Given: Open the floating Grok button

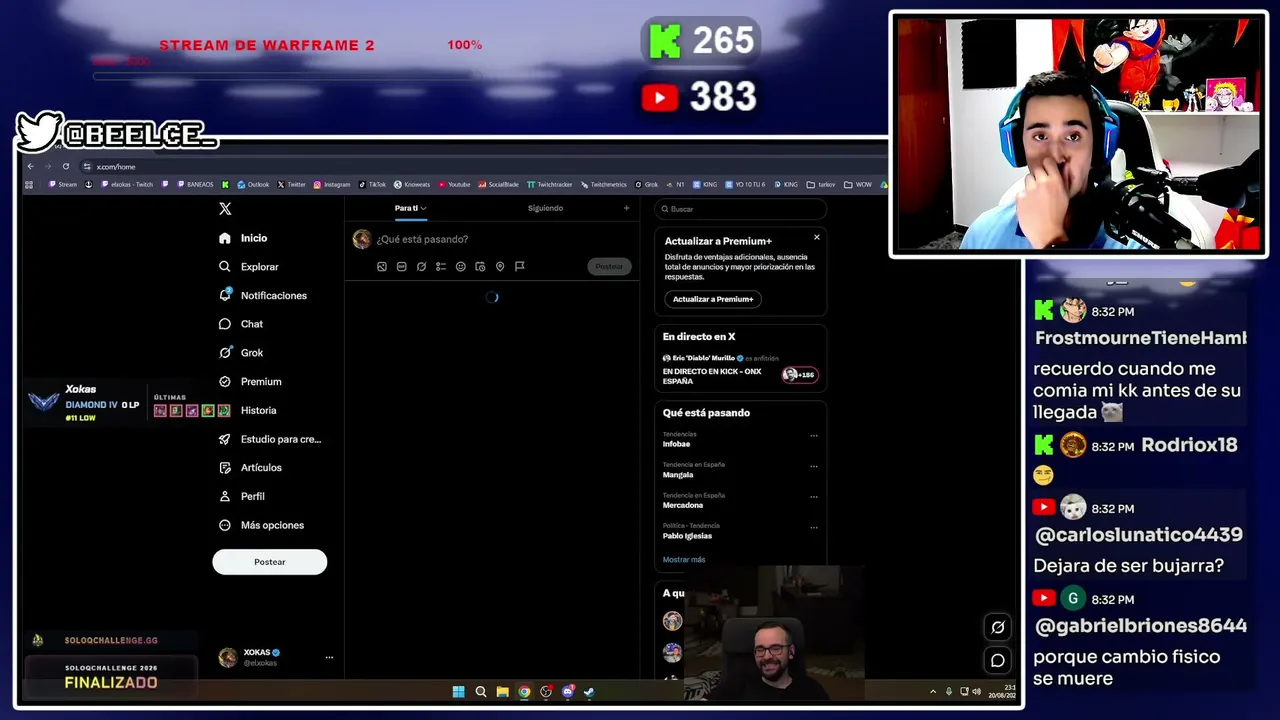Looking at the screenshot, I should coord(997,627).
